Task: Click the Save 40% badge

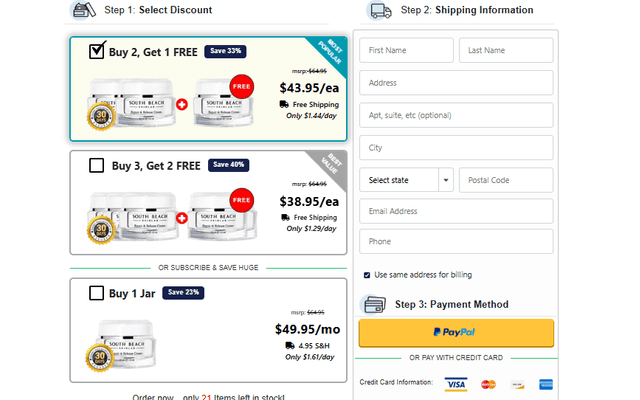Action: pyautogui.click(x=228, y=165)
